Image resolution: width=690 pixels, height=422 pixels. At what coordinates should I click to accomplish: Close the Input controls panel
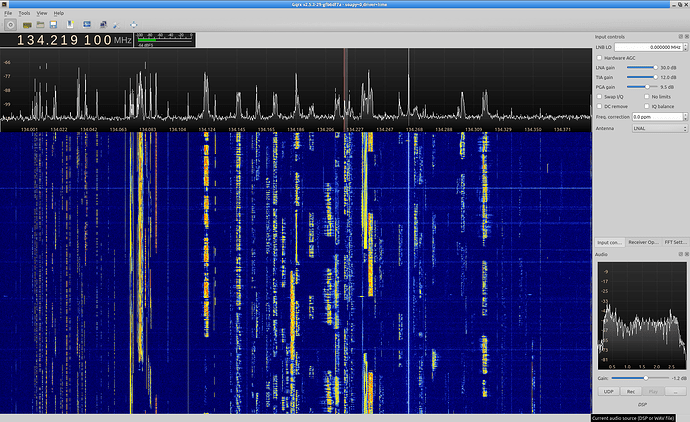686,37
